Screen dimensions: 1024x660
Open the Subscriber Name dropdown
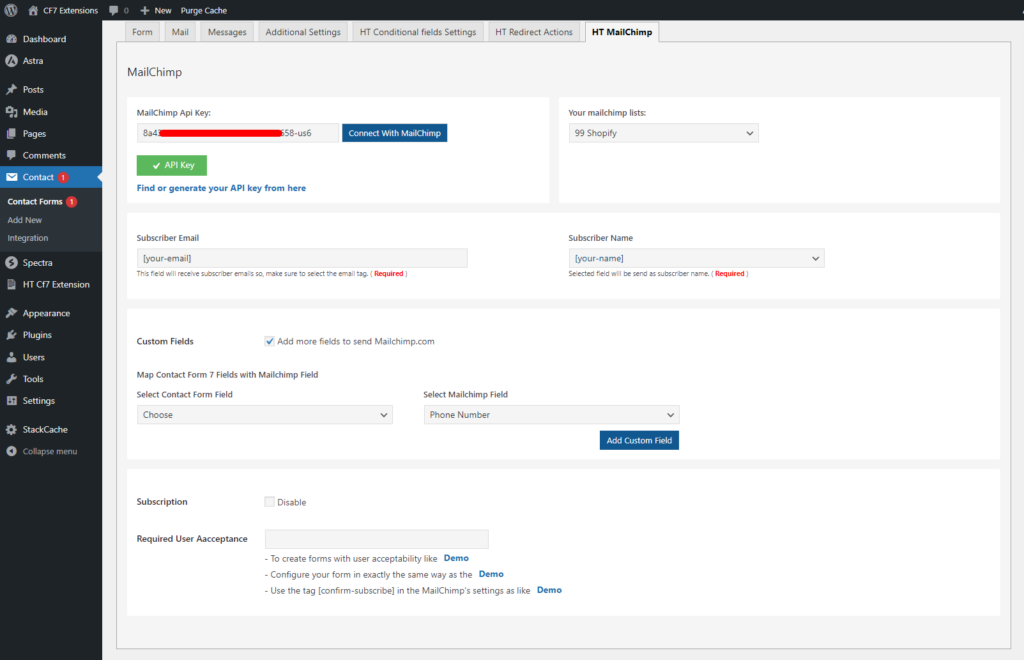696,258
